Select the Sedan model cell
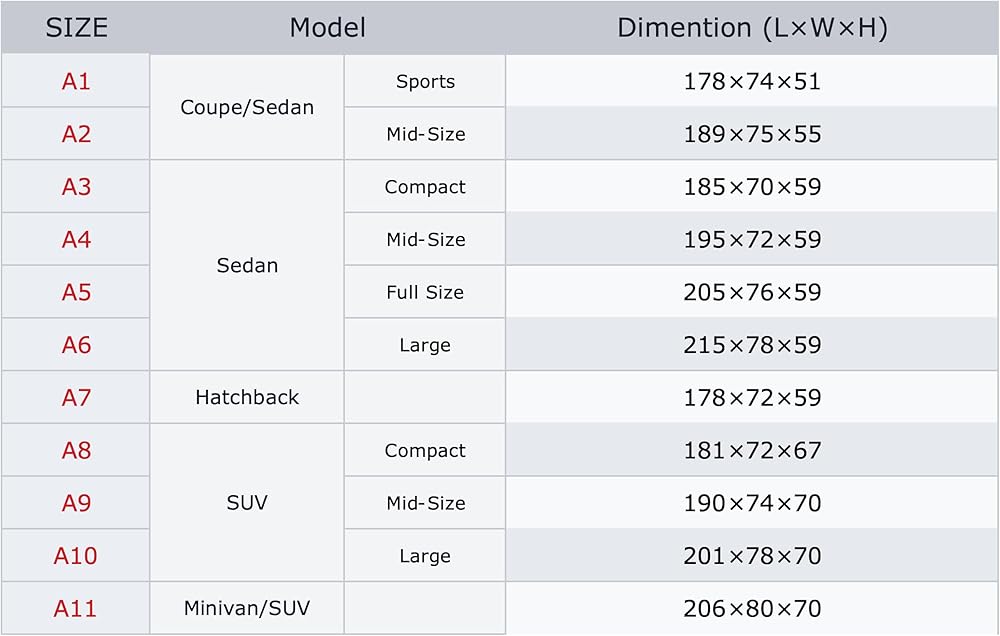This screenshot has width=1000, height=636. pyautogui.click(x=247, y=265)
